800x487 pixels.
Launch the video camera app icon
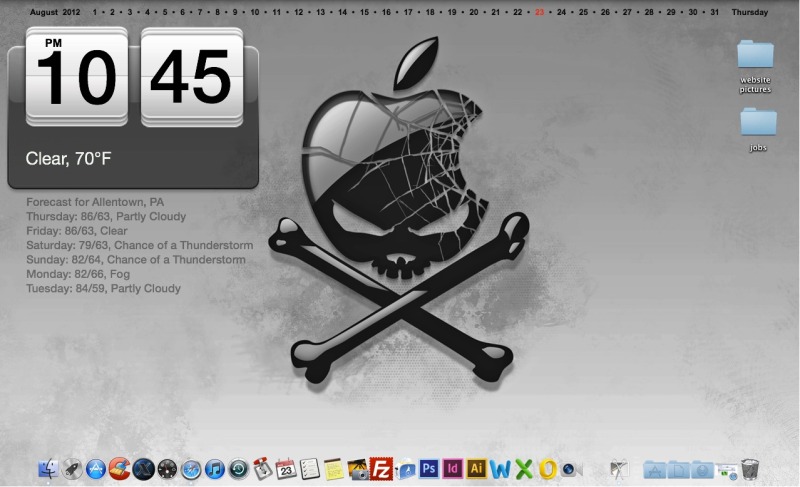[x=572, y=469]
